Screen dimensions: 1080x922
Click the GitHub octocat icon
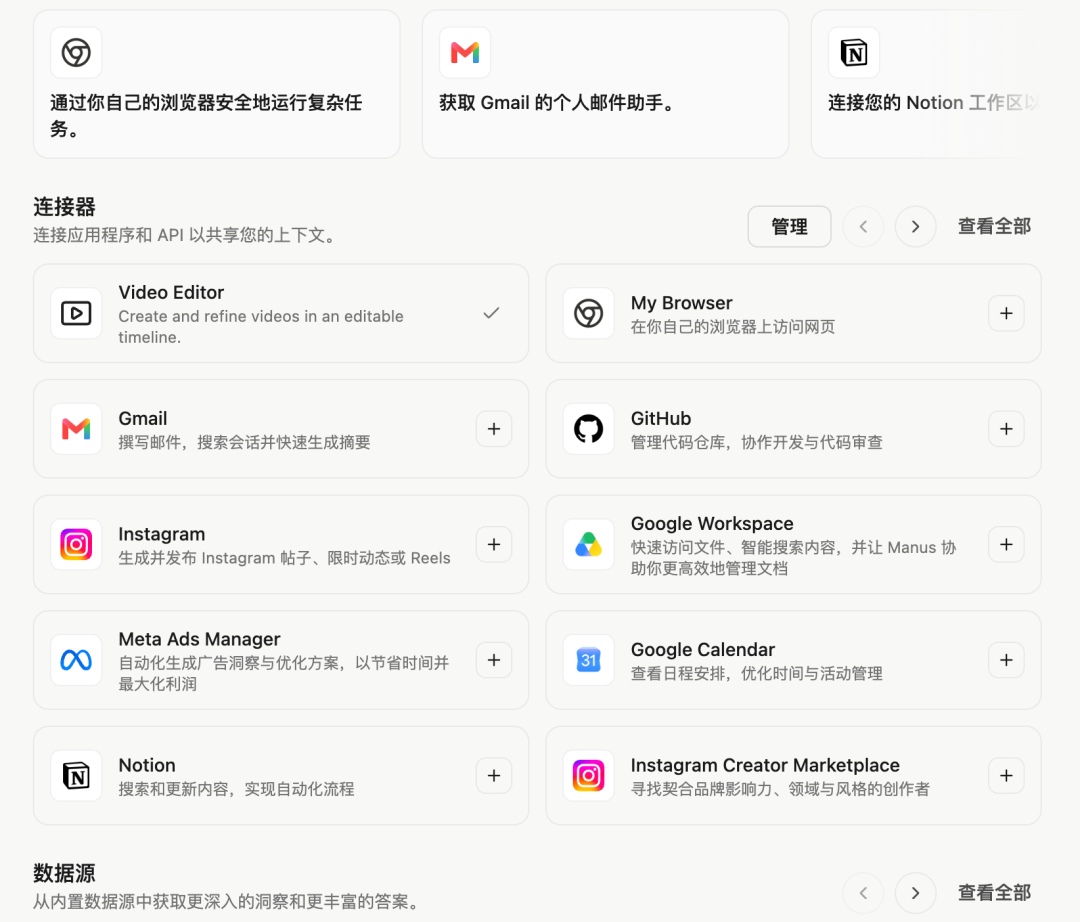[x=589, y=429]
